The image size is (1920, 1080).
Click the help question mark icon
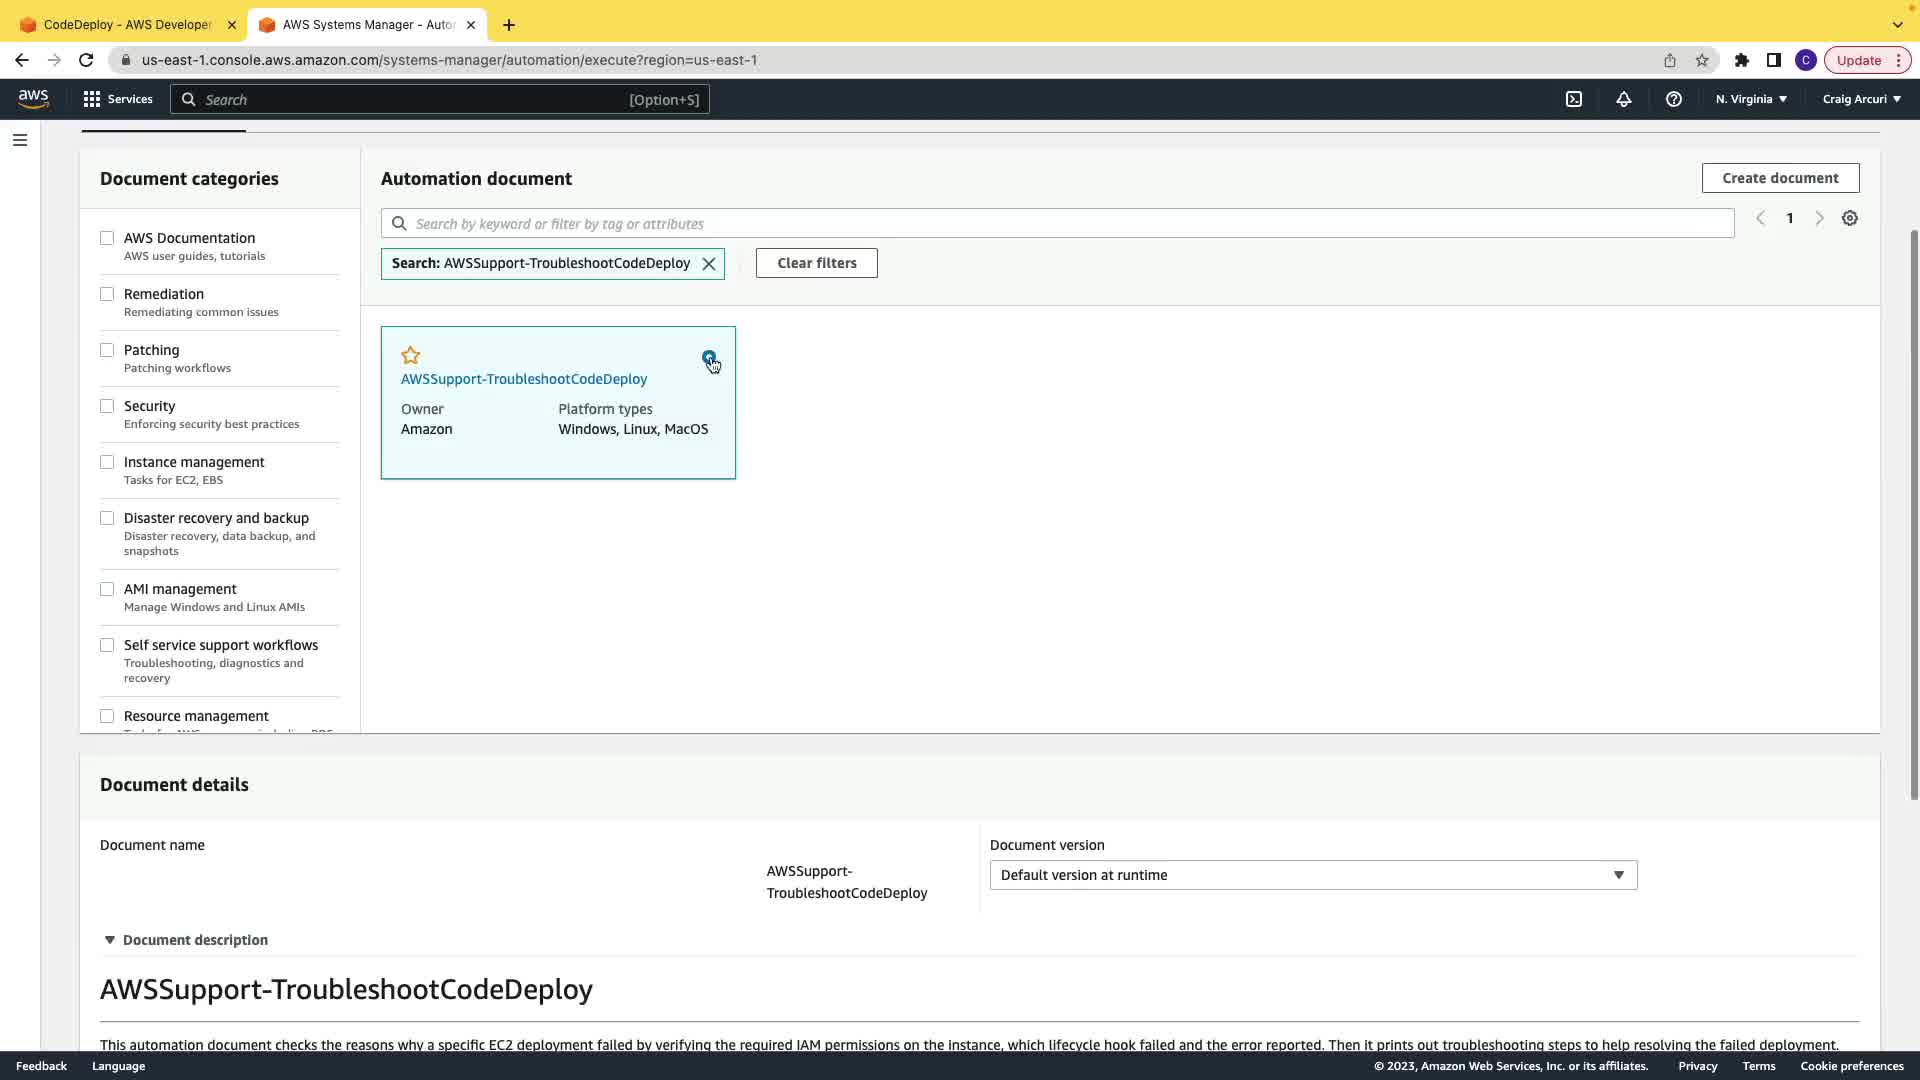pos(1674,99)
